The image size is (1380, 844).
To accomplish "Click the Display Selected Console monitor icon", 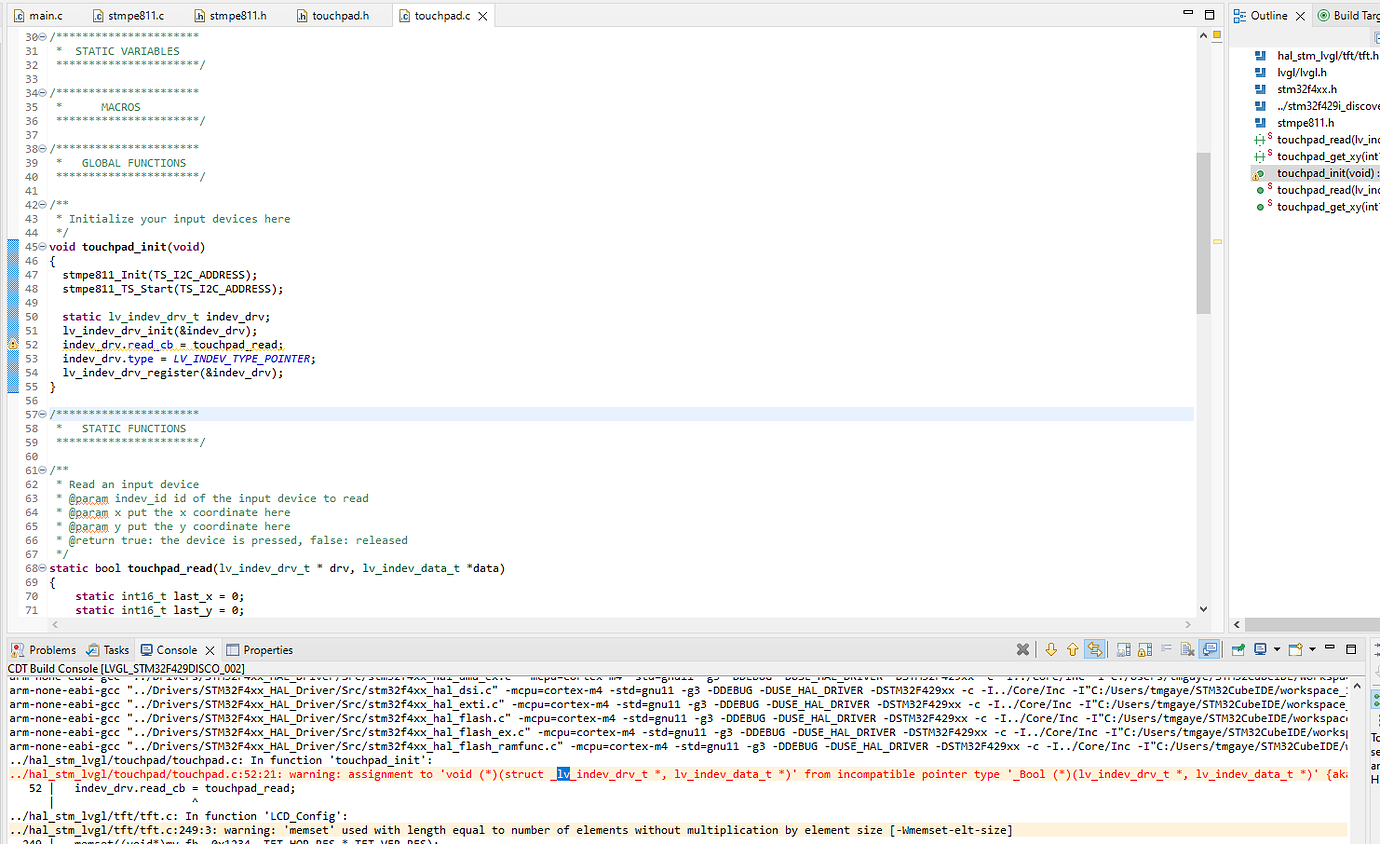I will 1260,650.
